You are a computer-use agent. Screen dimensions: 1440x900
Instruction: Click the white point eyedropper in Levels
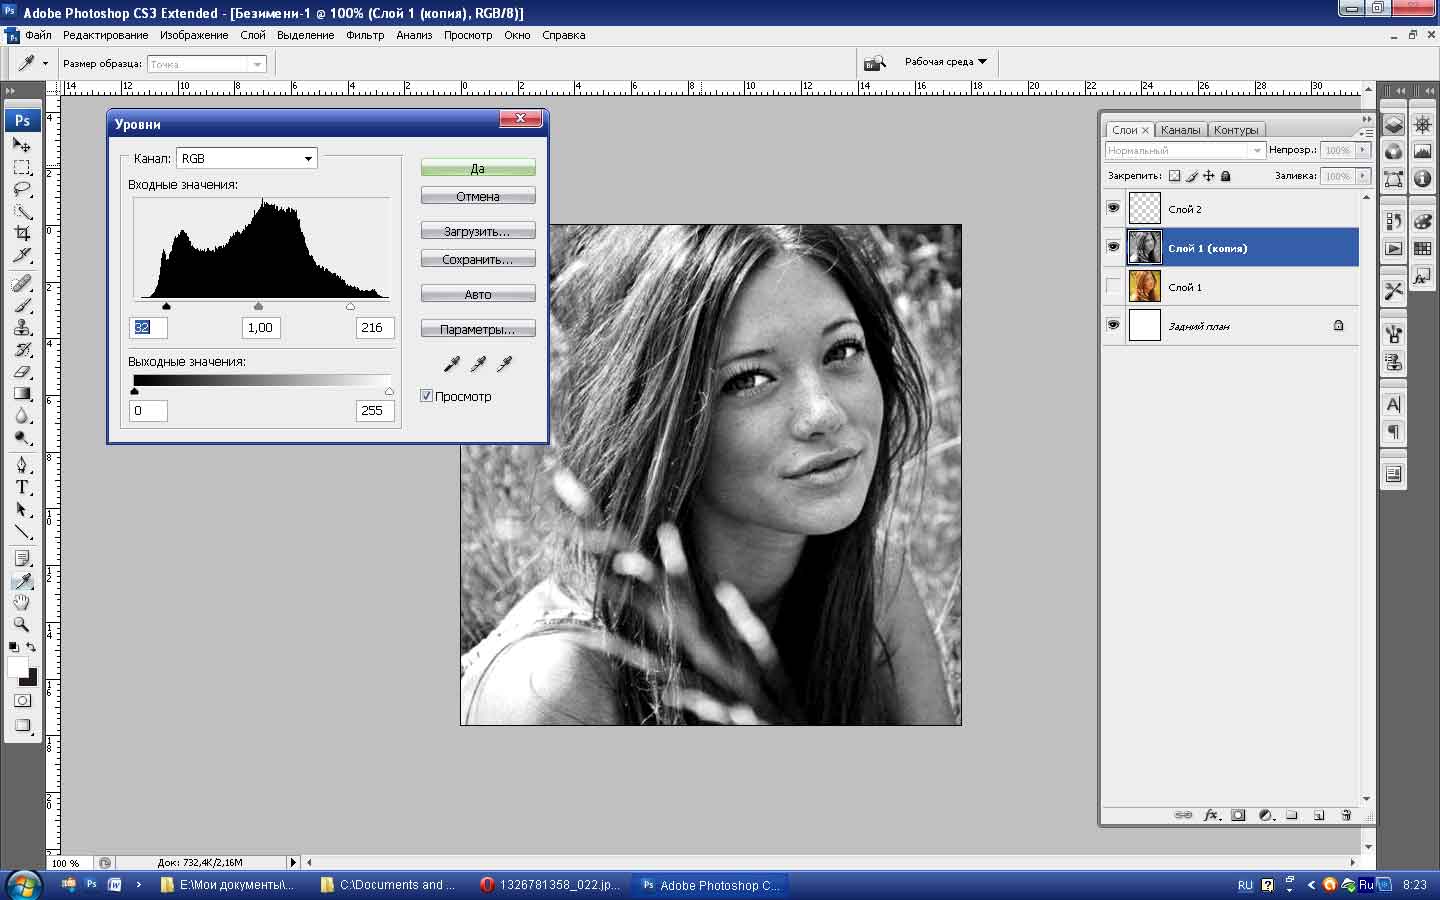pyautogui.click(x=504, y=364)
